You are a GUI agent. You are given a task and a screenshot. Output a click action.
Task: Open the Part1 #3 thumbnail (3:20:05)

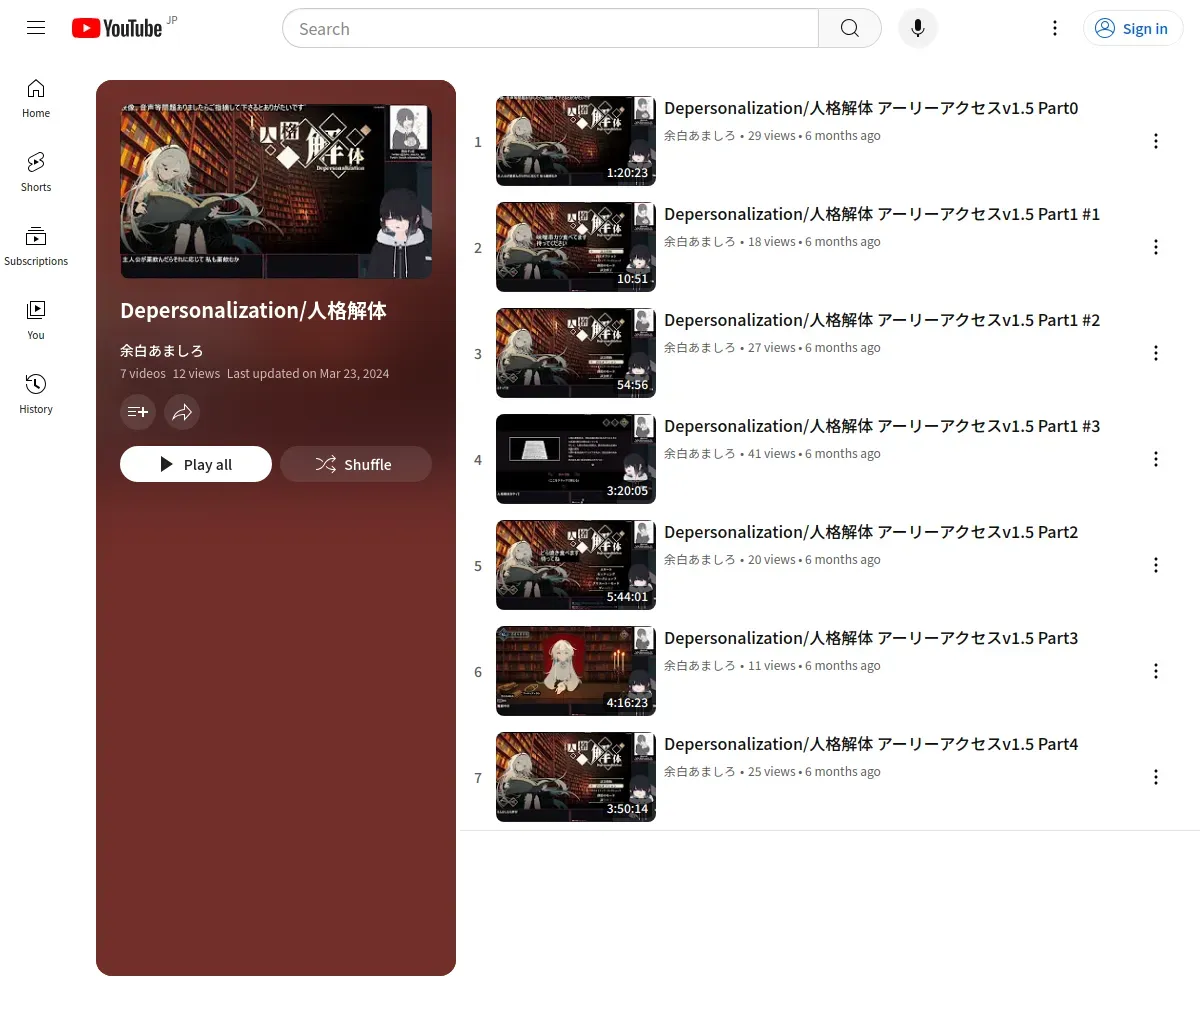coord(576,459)
